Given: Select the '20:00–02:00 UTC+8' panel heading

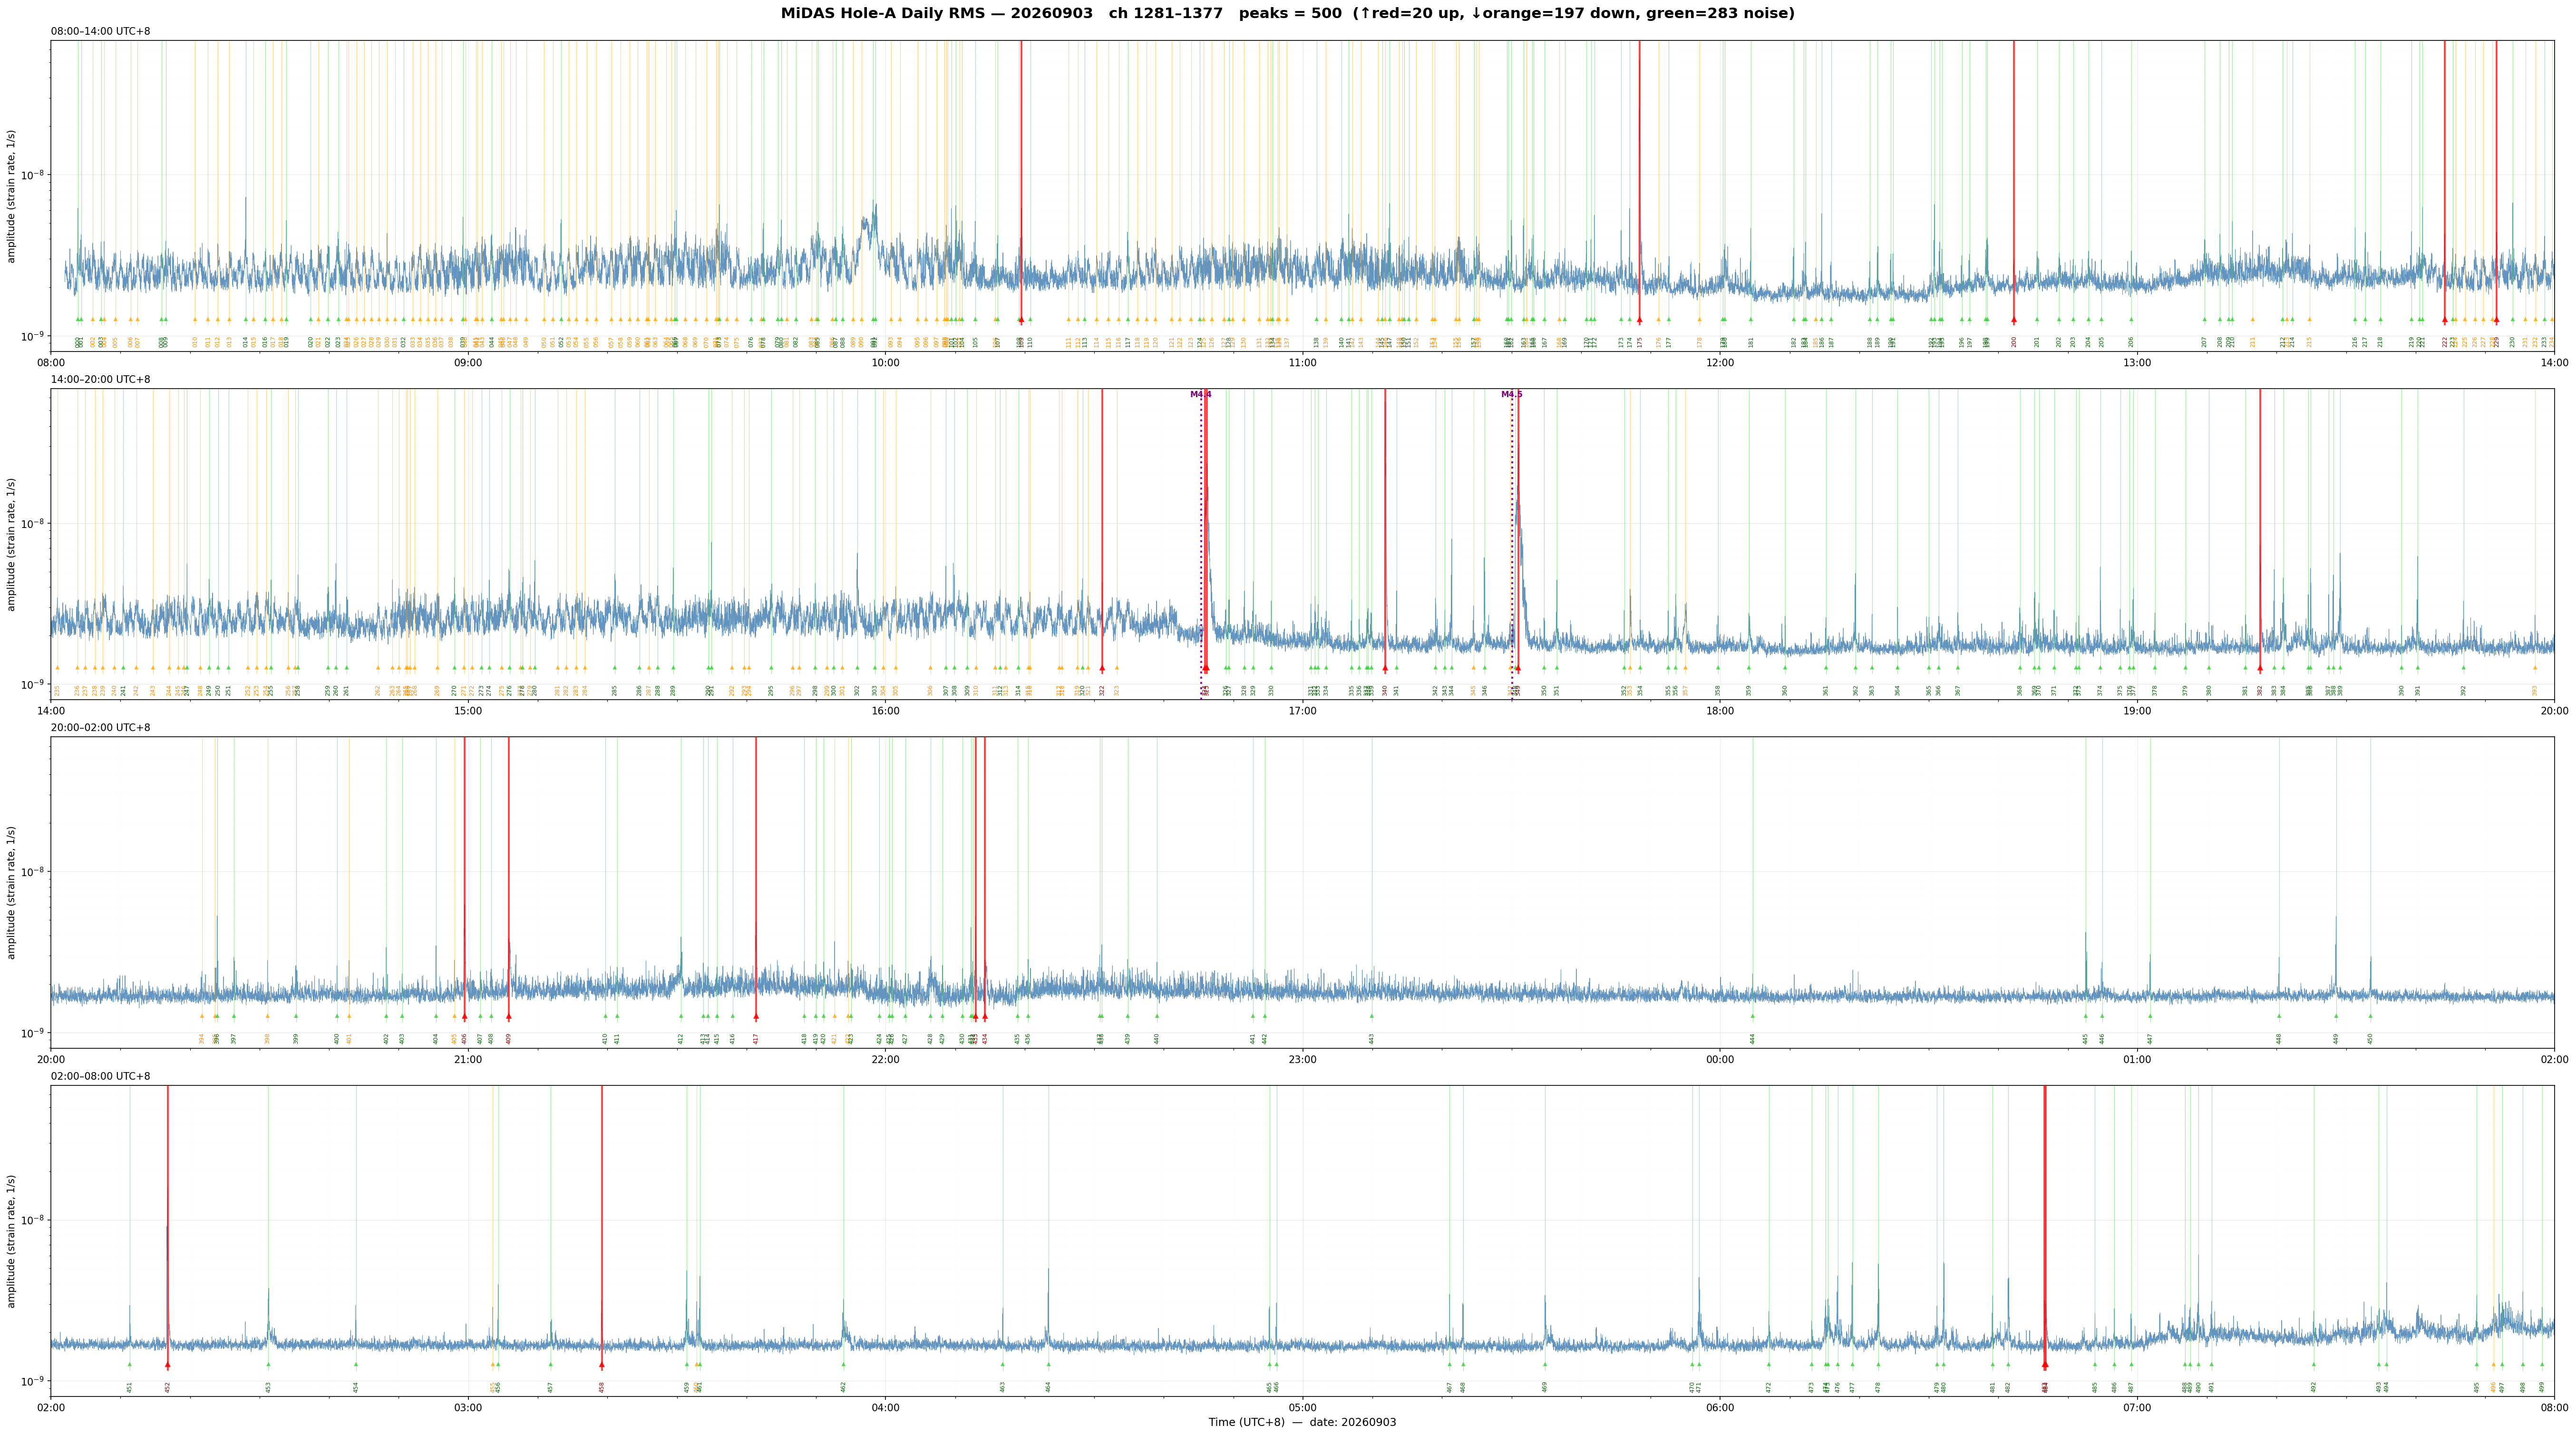Looking at the screenshot, I should [101, 728].
